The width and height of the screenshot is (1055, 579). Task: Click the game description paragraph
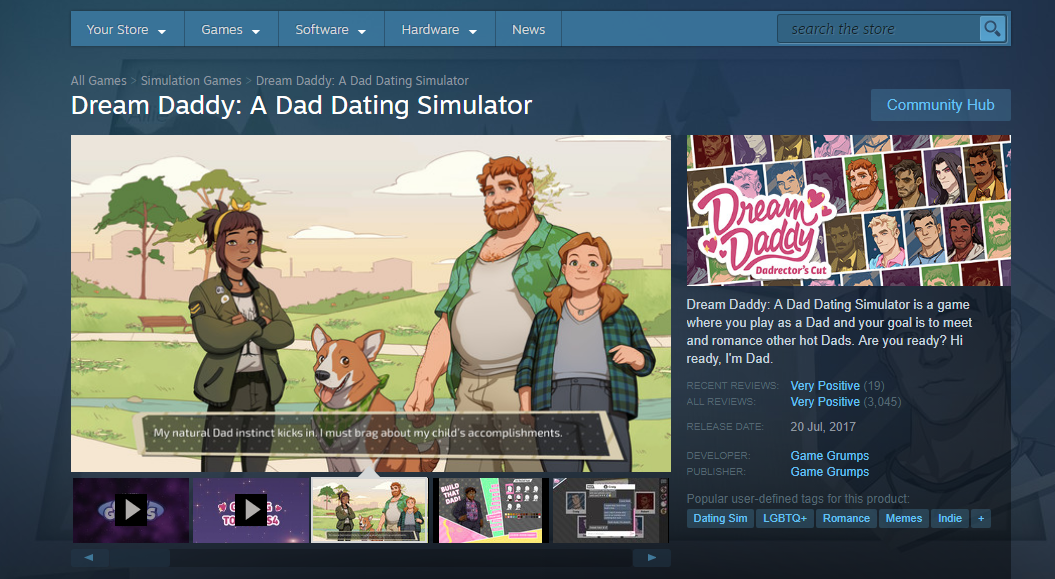click(x=829, y=332)
